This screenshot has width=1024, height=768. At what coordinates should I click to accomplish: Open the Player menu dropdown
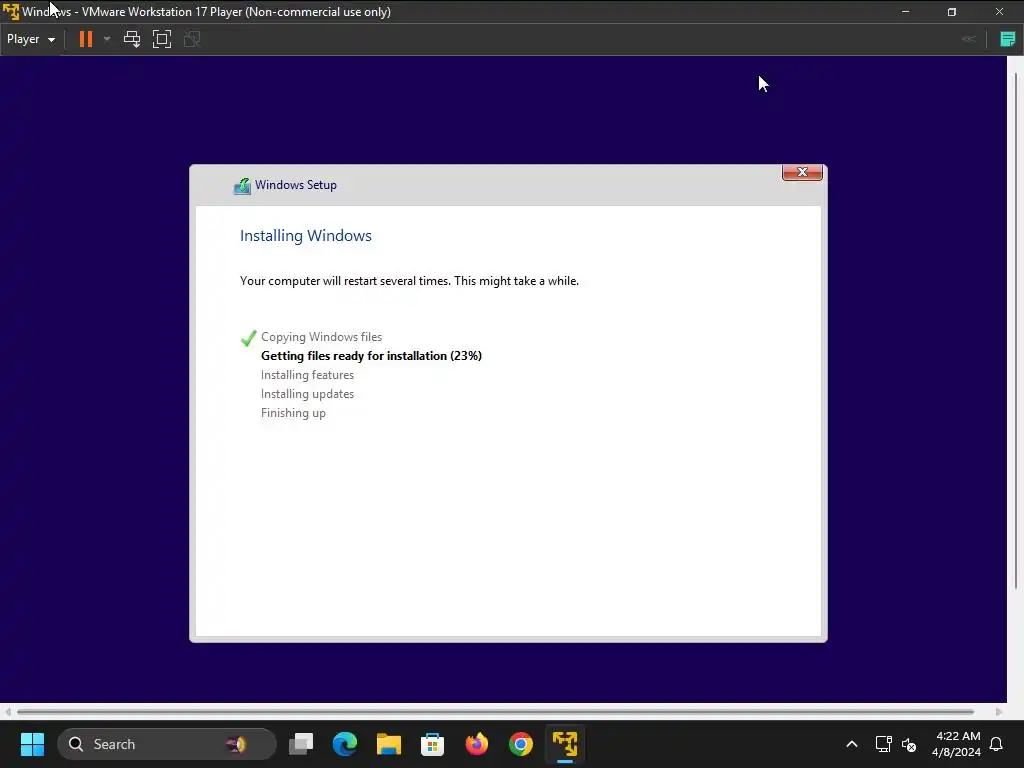(31, 39)
